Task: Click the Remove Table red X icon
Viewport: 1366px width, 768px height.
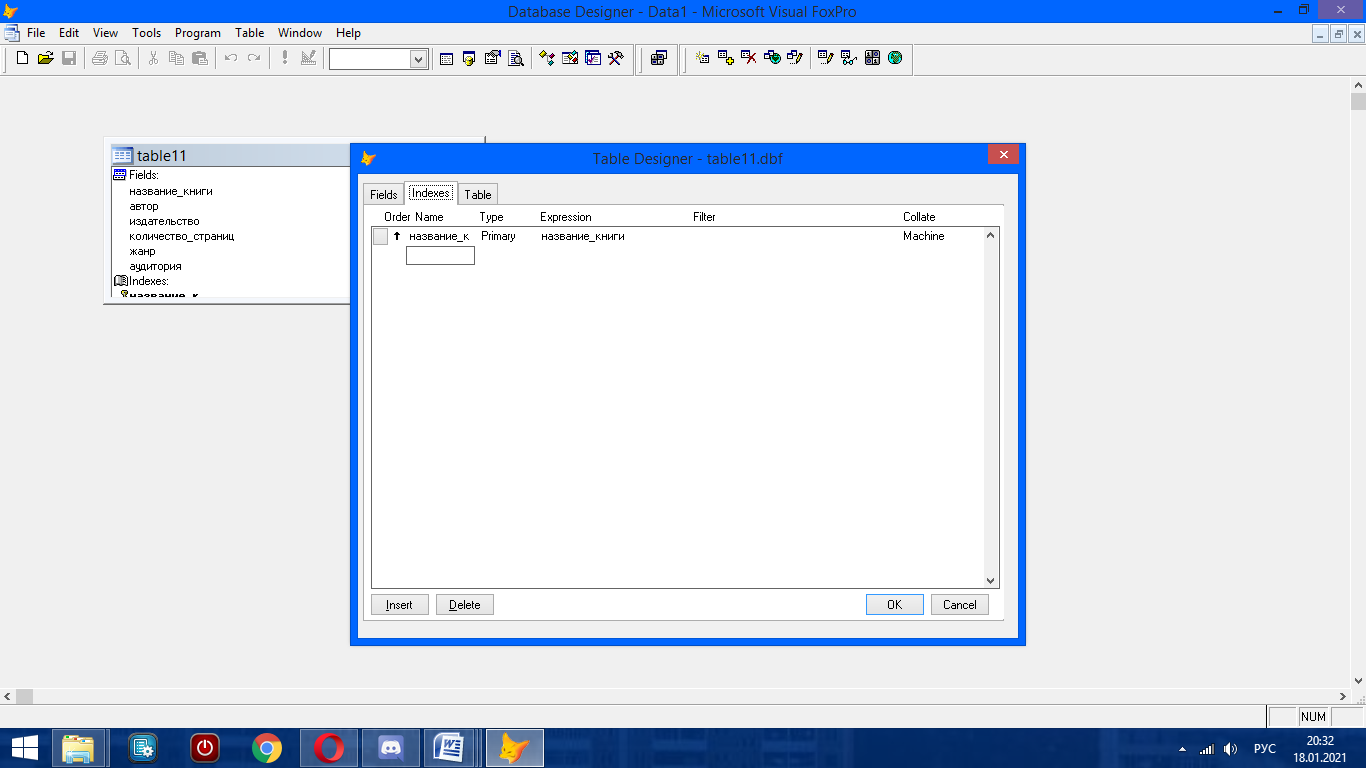Action: [748, 59]
